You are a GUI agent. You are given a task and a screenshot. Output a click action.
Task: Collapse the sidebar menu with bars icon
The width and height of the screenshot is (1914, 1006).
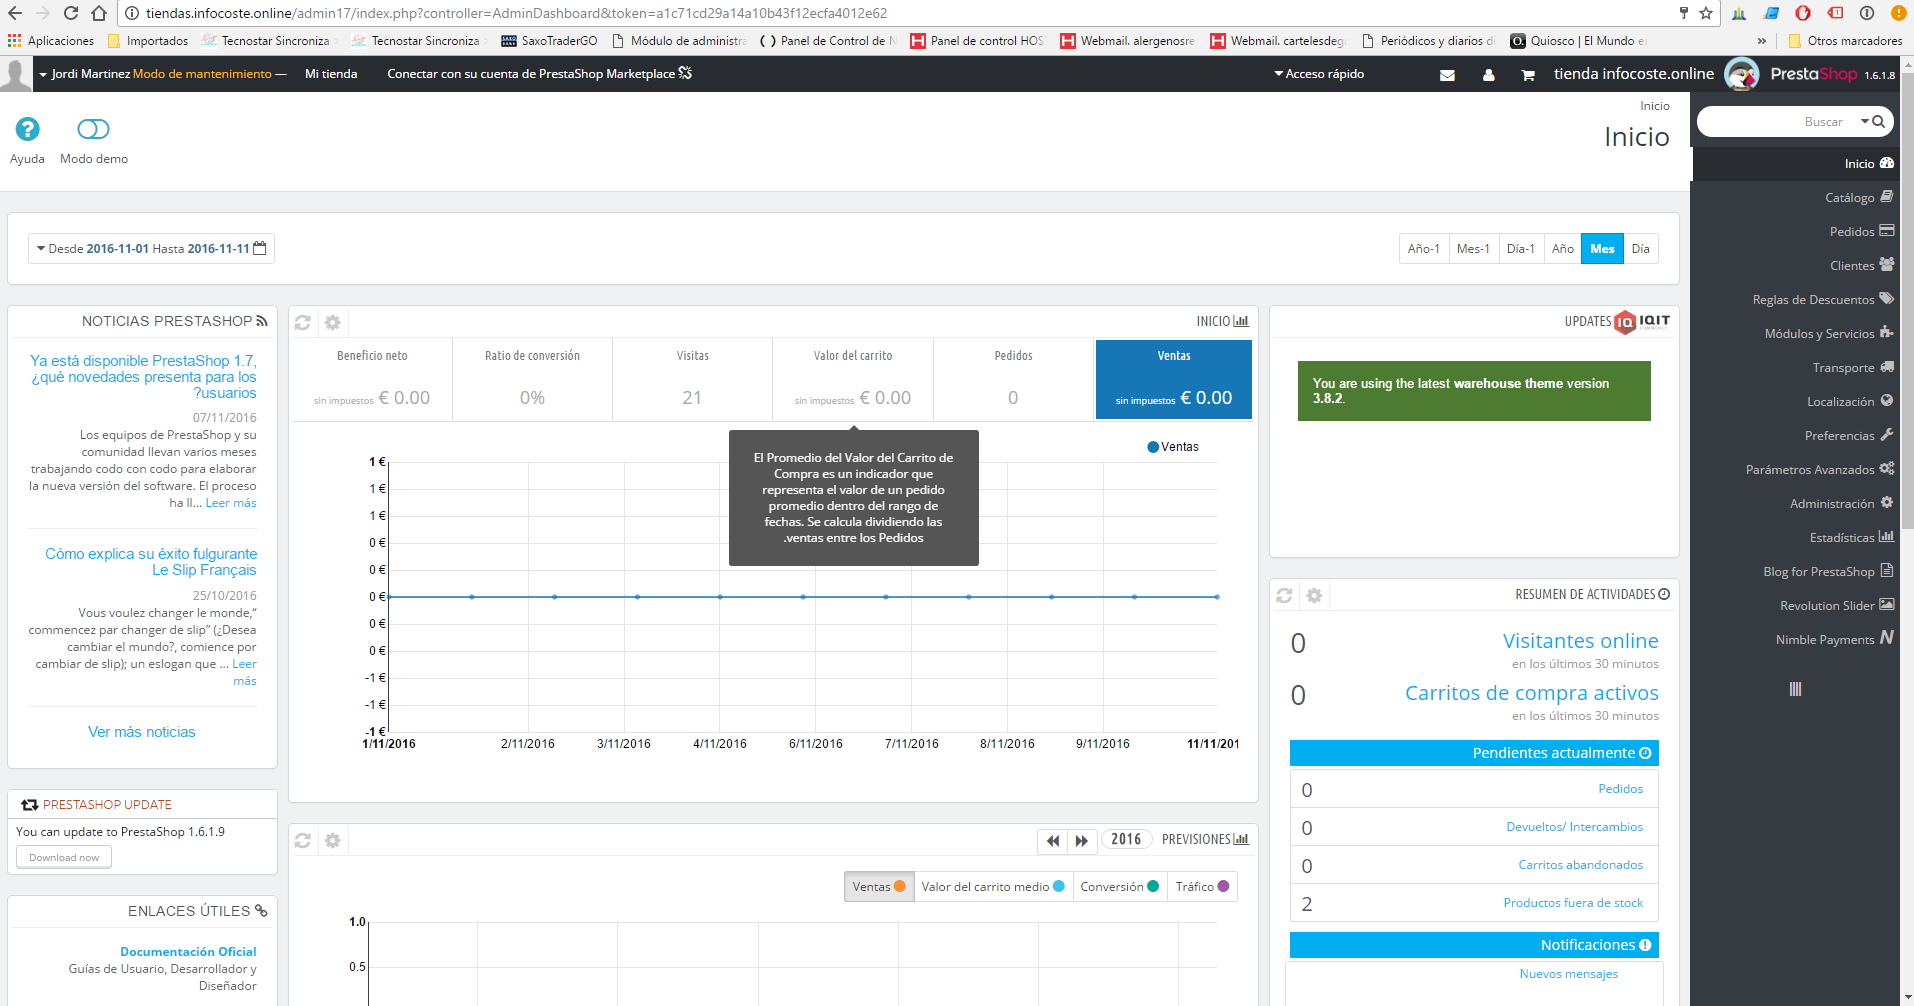tap(1796, 689)
